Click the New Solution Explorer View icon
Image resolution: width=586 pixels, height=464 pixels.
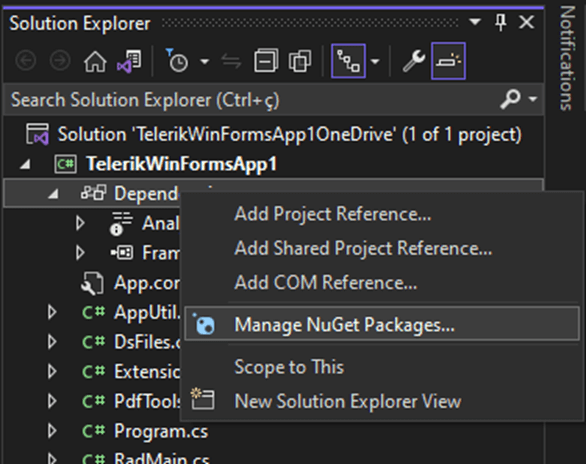[203, 399]
